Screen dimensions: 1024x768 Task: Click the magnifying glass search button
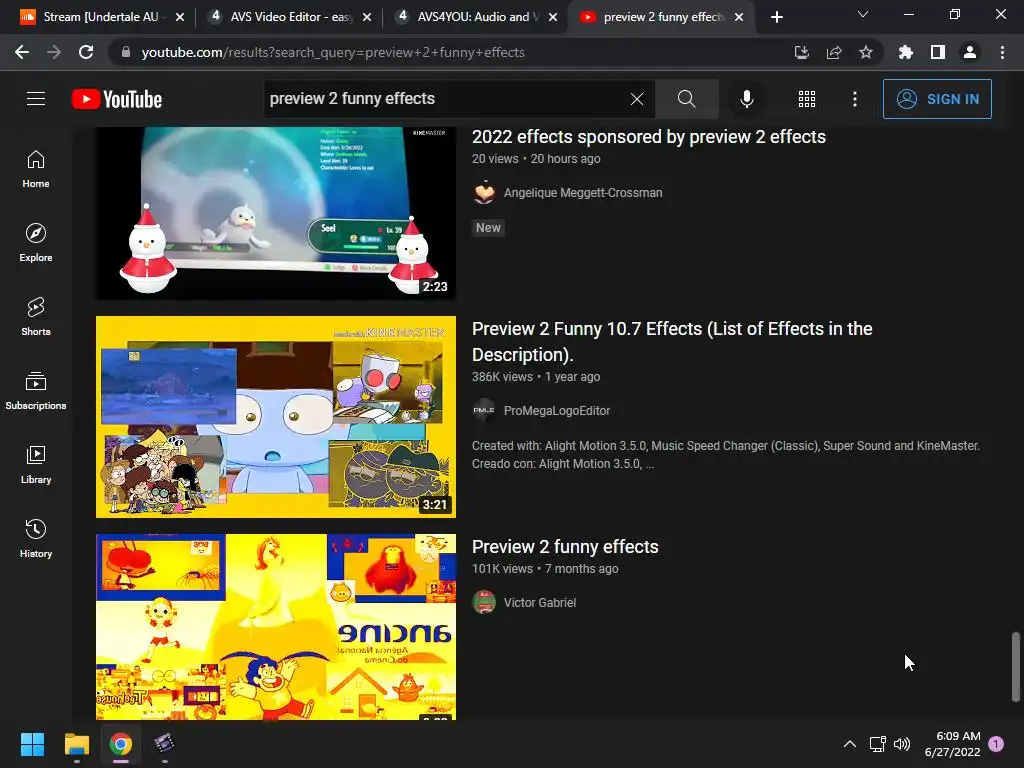pyautogui.click(x=686, y=99)
